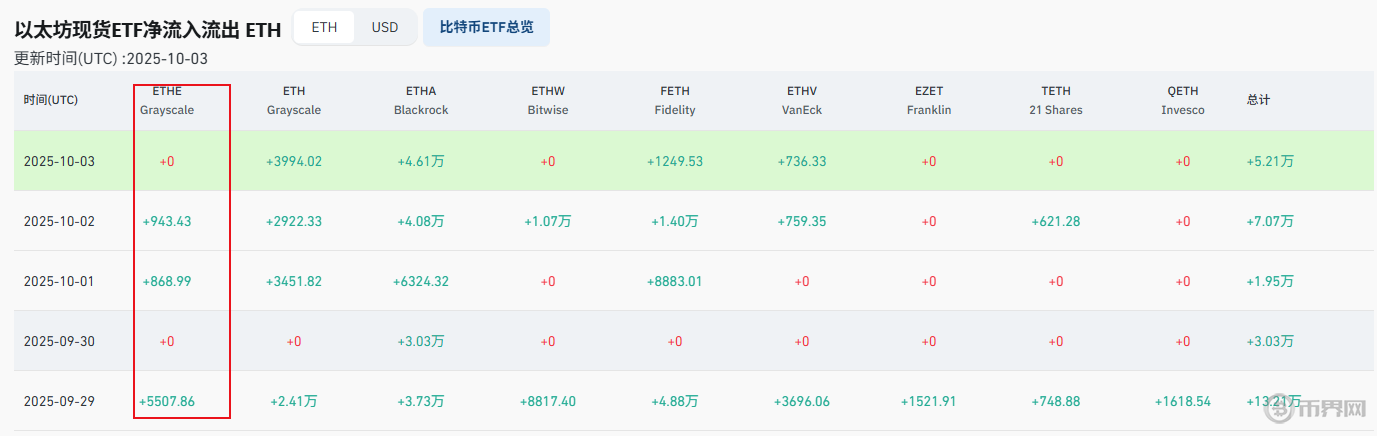Click the ETHA Blackrock column header
The image size is (1377, 436).
pos(421,100)
